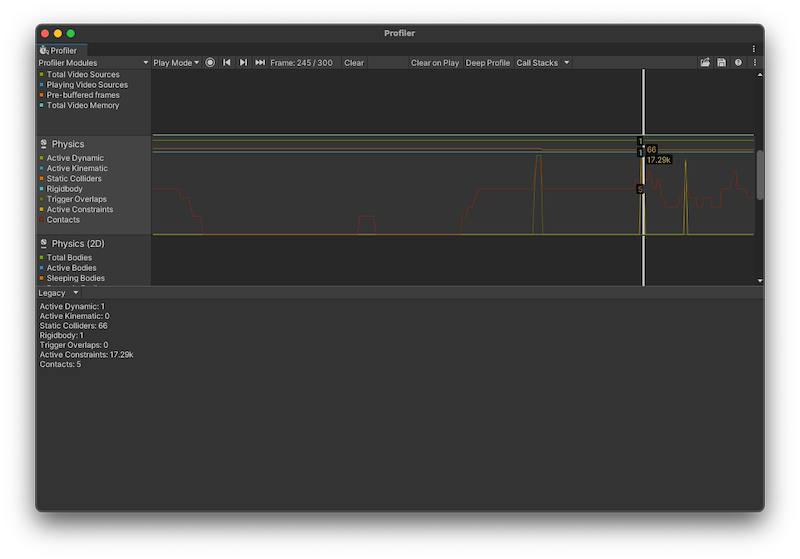Open the profiler help icon
Viewport: 800px width, 559px height.
(x=738, y=63)
